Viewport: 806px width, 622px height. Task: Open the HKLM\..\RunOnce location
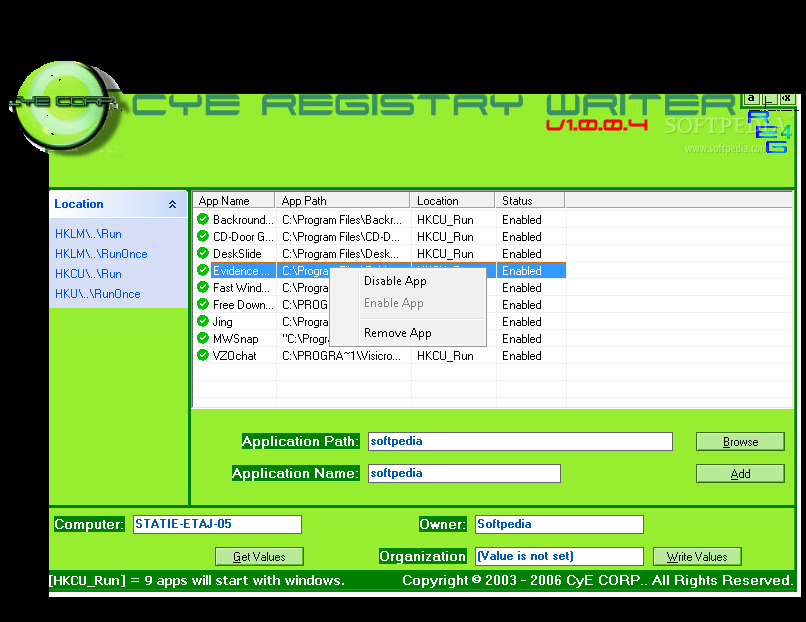(101, 254)
